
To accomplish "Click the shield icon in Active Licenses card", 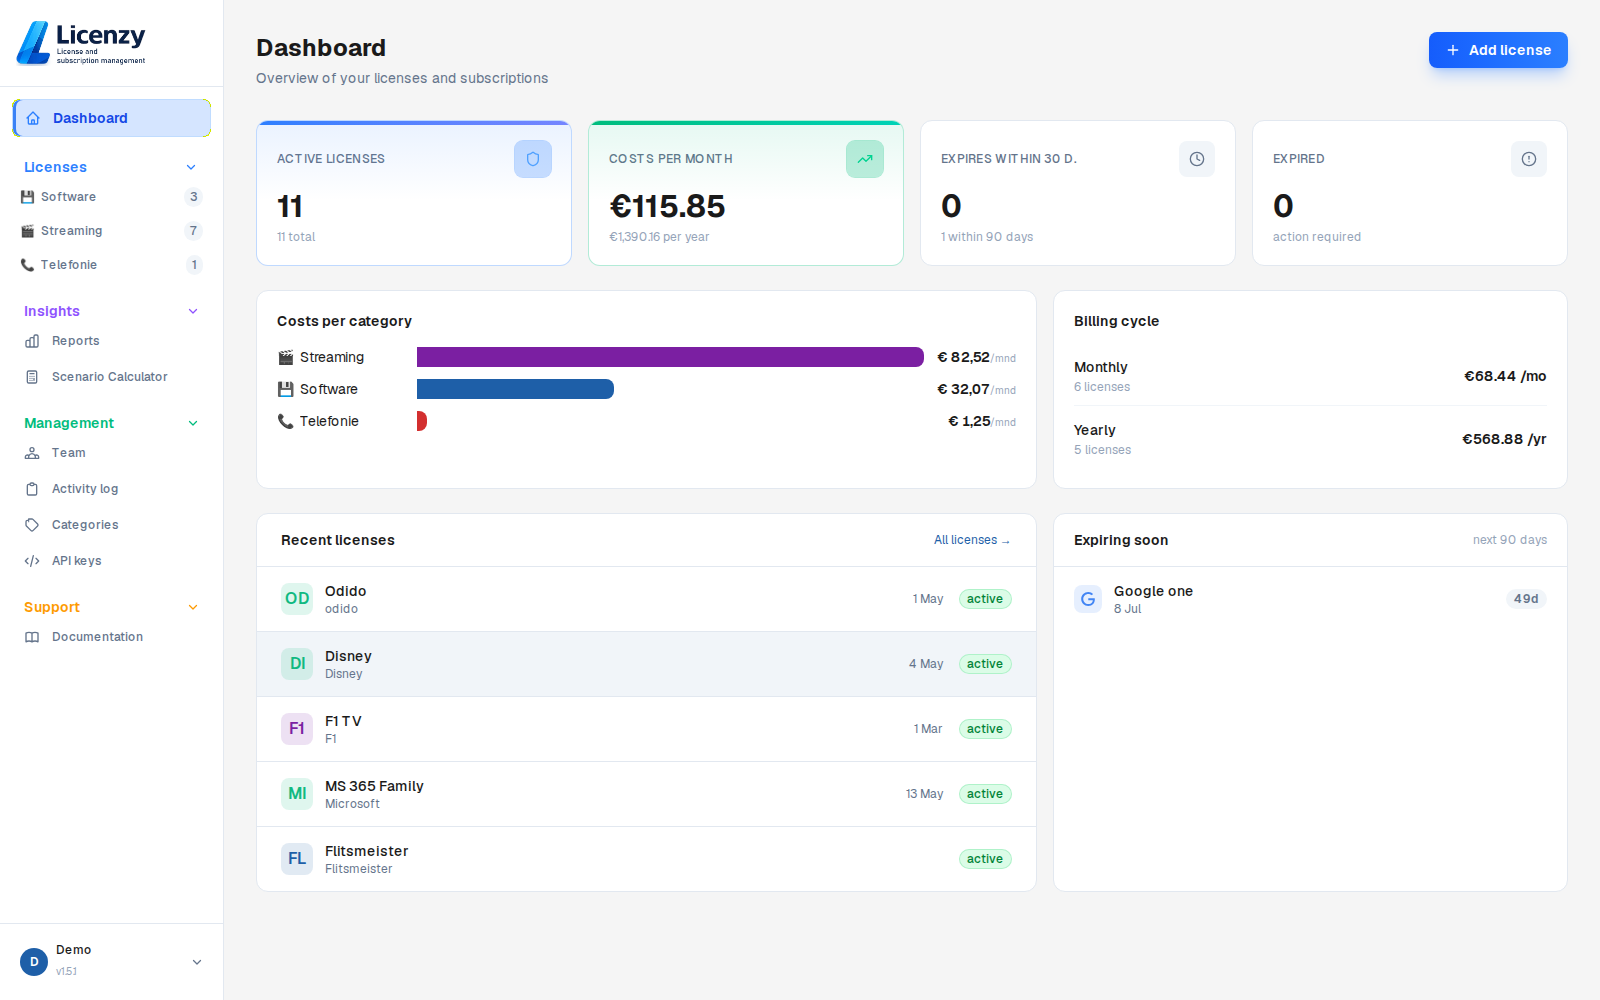I will [533, 159].
